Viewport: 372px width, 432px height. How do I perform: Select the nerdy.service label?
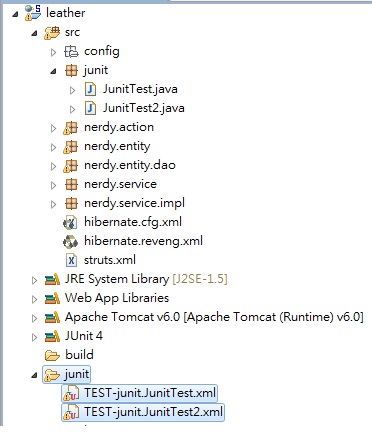pos(120,184)
